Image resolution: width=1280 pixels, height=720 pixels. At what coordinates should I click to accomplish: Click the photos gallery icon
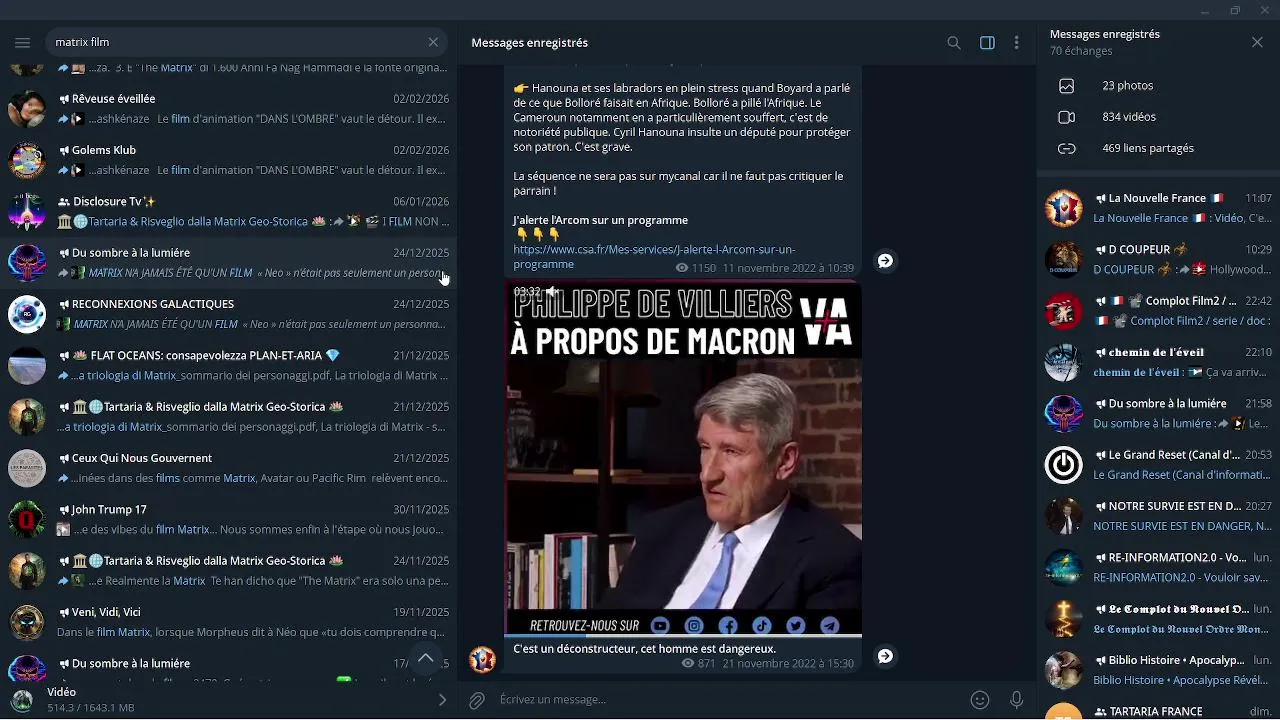point(1067,86)
